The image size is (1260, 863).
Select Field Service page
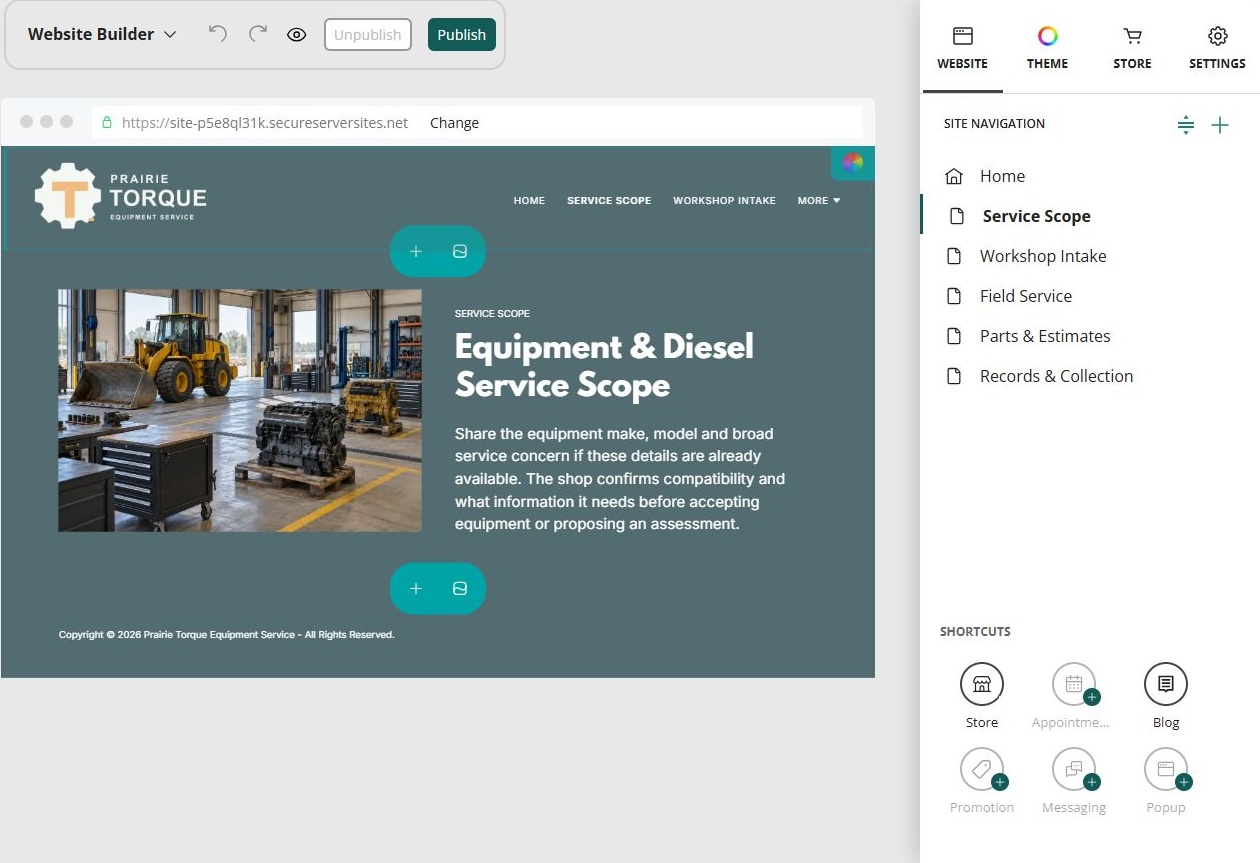(x=1026, y=296)
